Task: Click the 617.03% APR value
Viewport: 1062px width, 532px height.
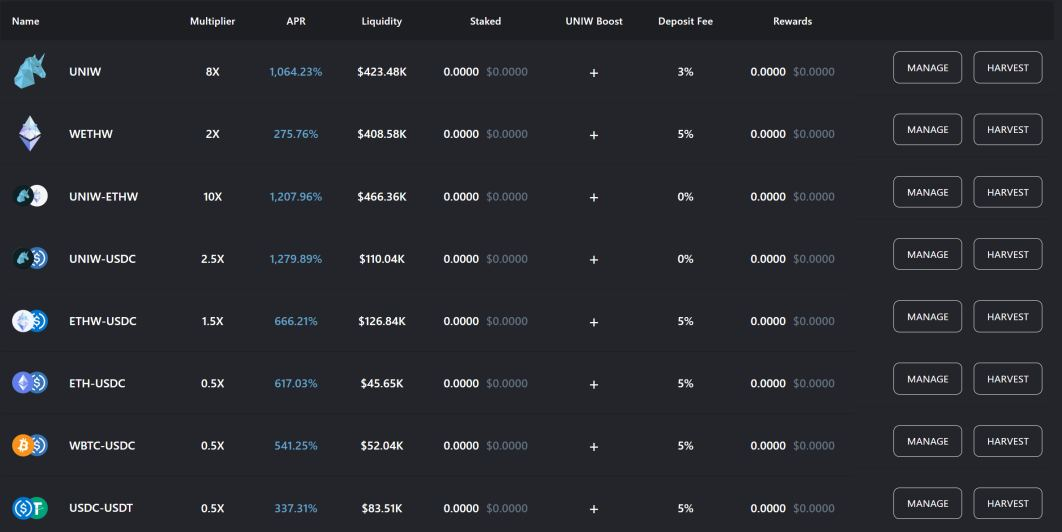Action: click(296, 384)
